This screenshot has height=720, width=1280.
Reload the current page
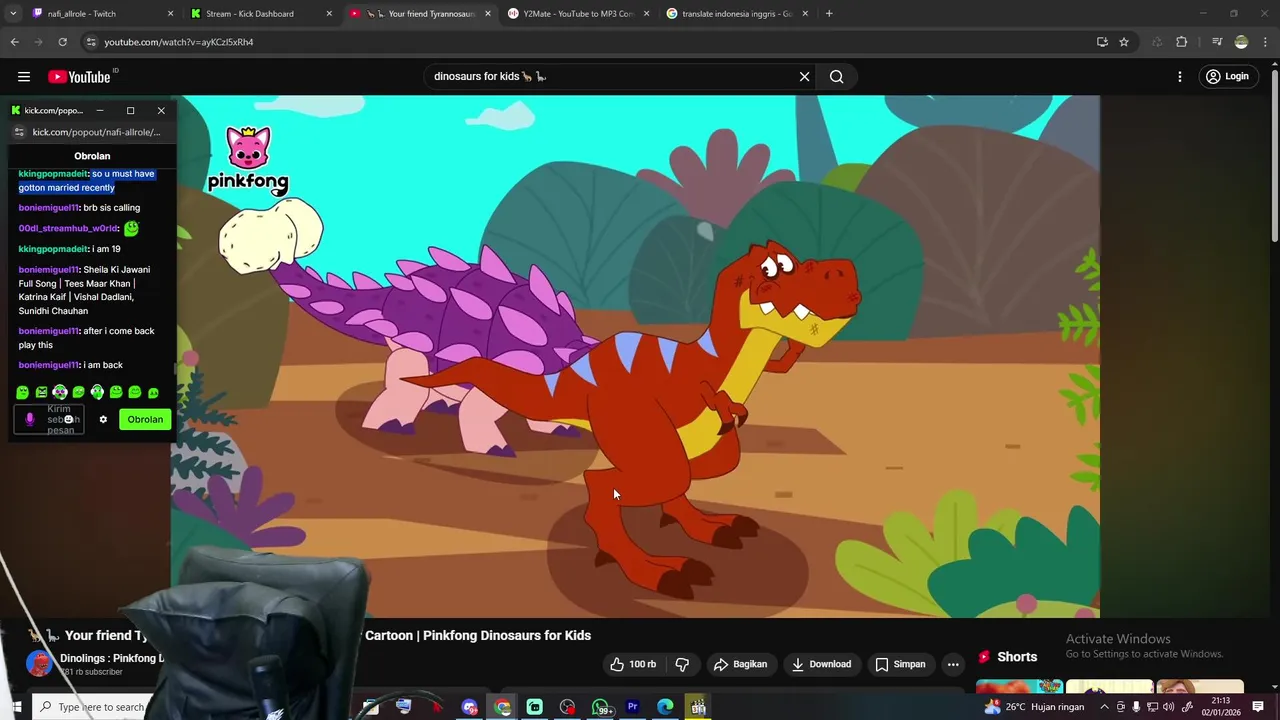pos(62,42)
